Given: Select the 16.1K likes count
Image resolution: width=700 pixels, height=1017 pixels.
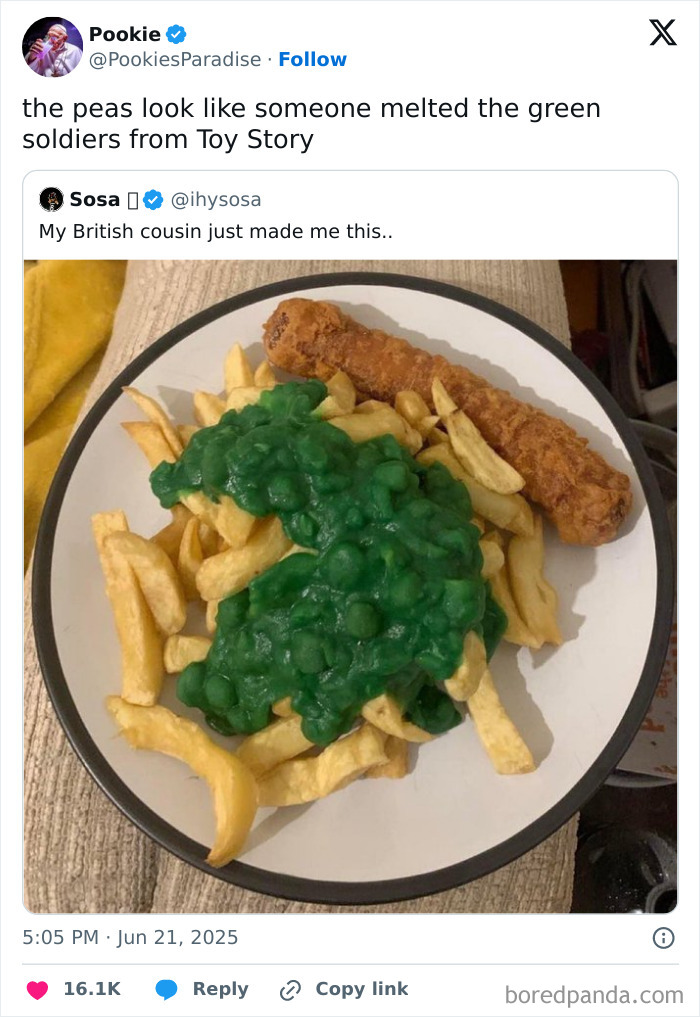Looking at the screenshot, I should click(92, 989).
